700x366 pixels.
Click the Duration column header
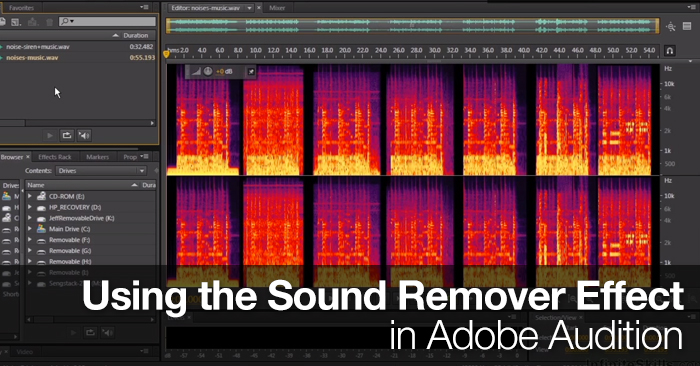(136, 35)
